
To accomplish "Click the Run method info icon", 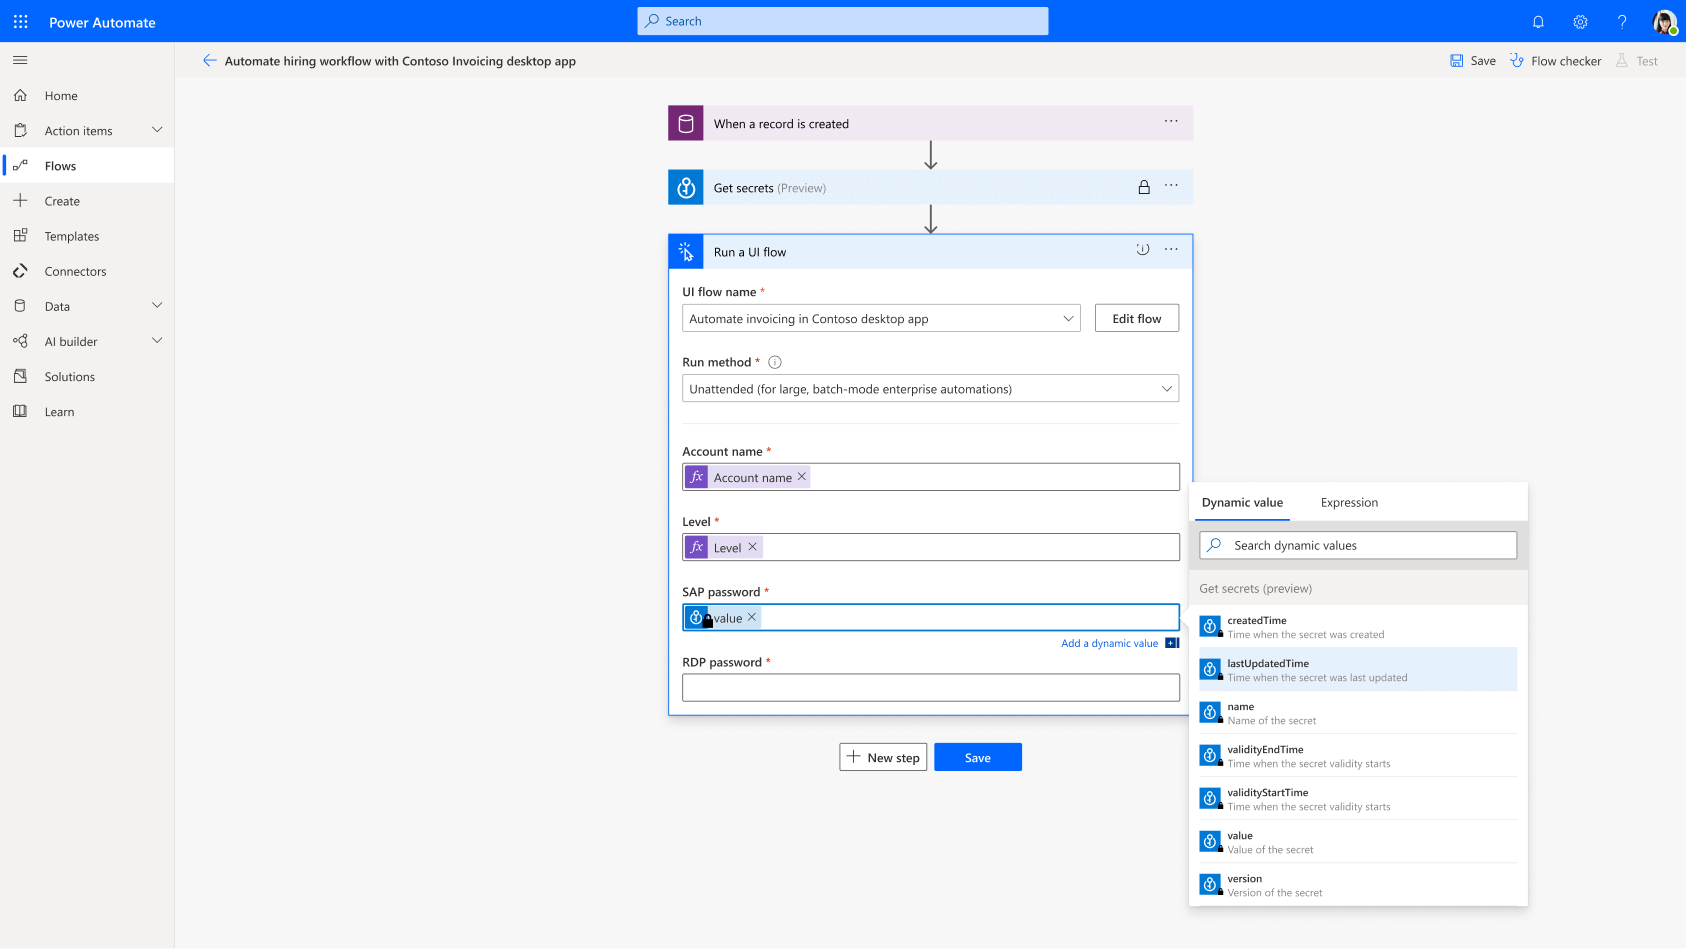I will [x=775, y=362].
